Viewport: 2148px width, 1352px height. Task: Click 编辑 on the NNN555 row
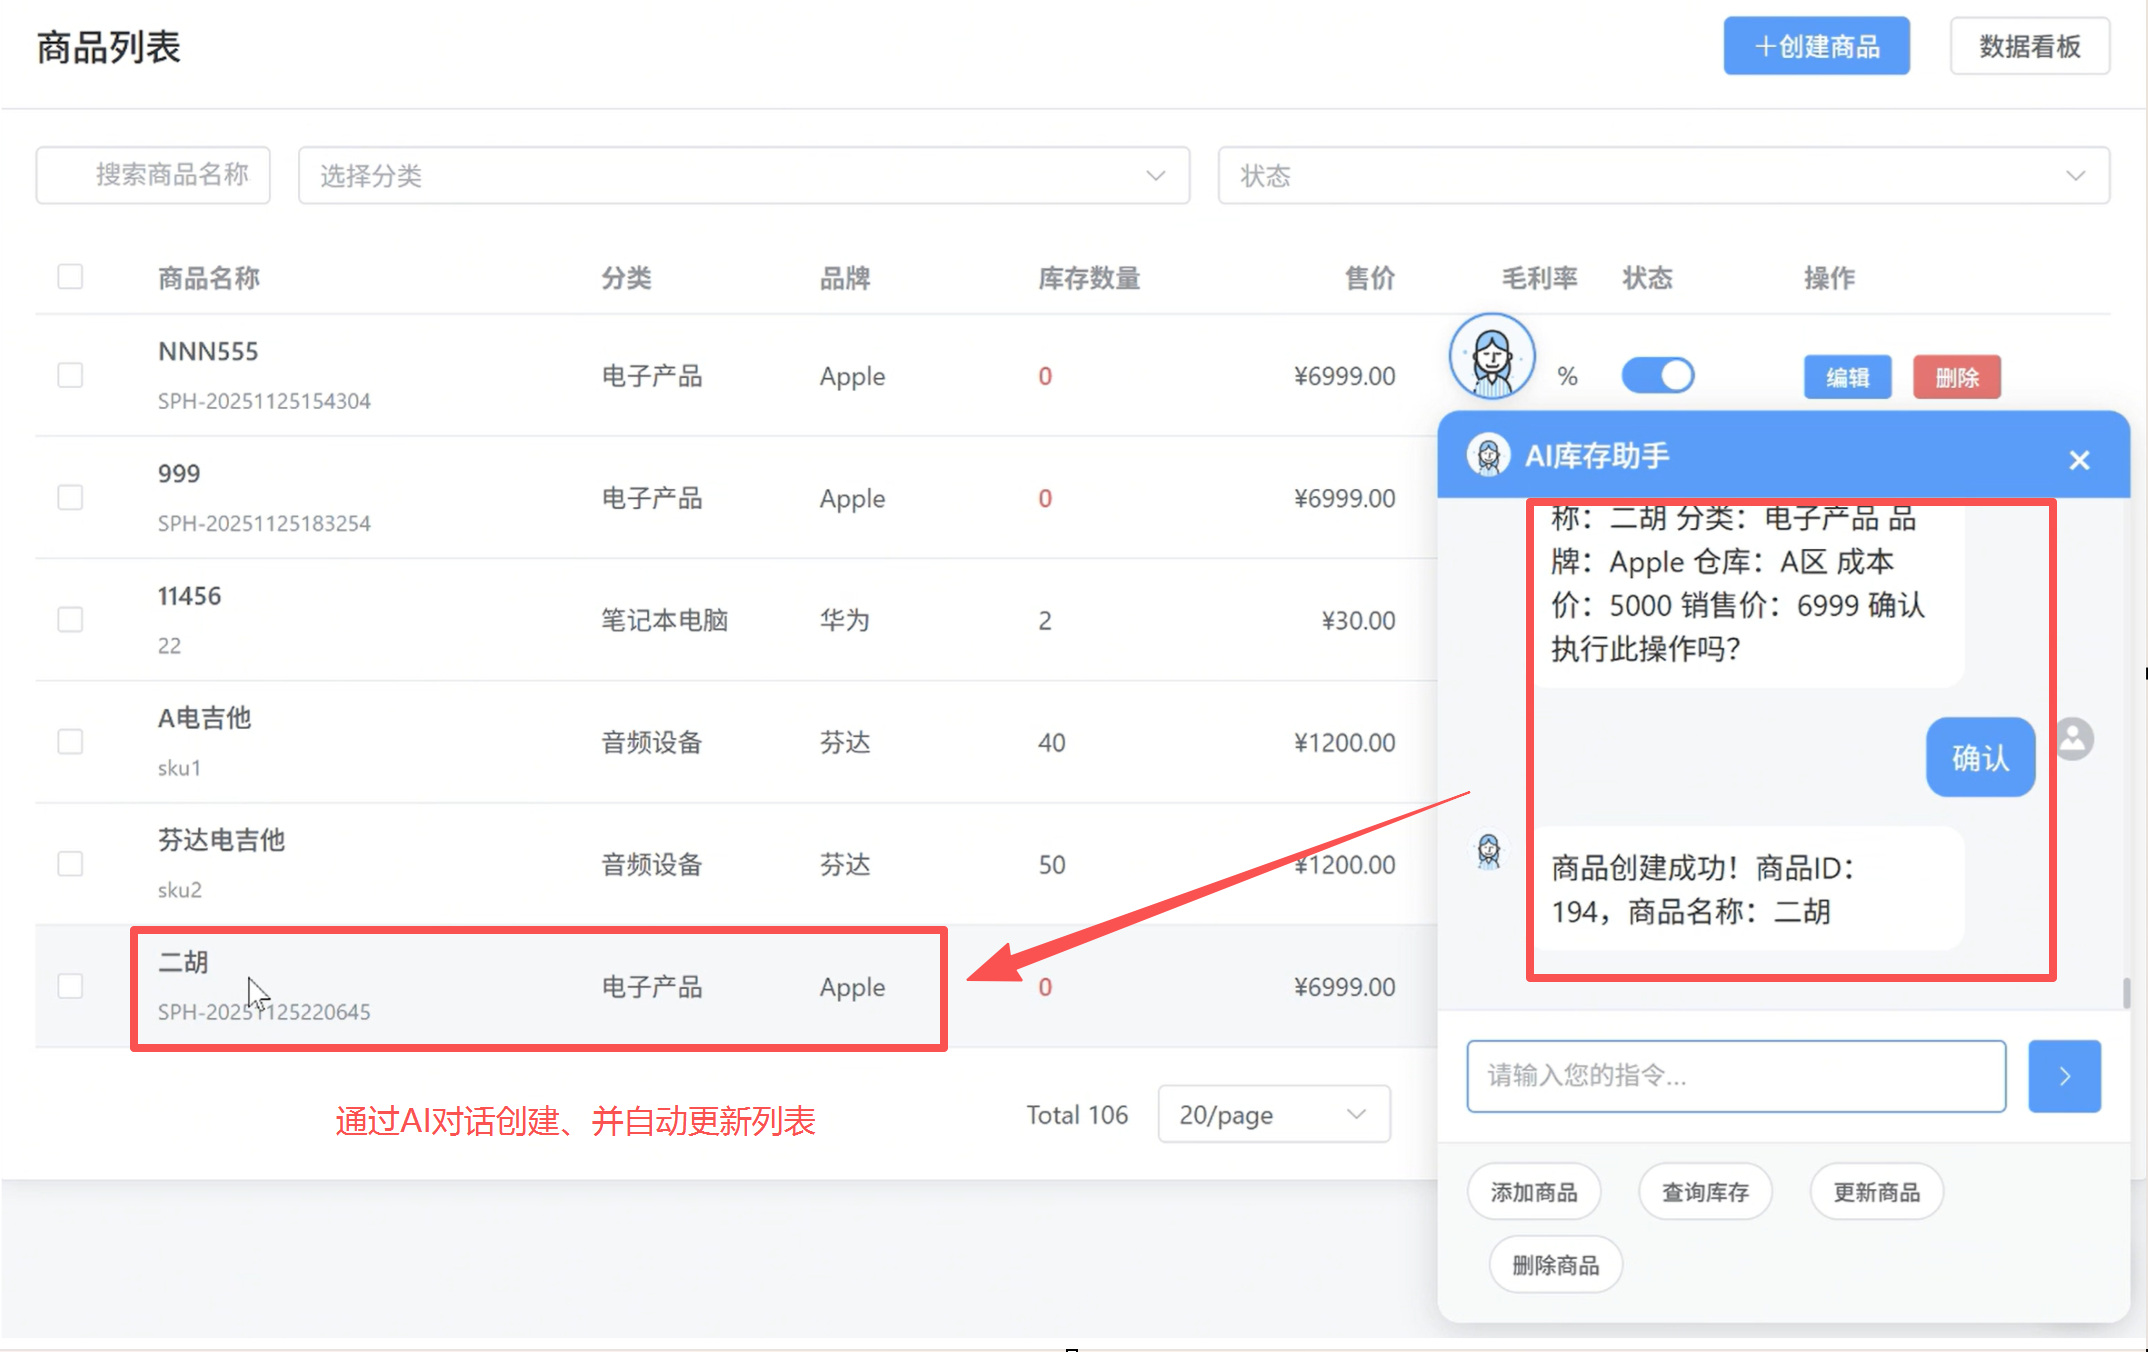pos(1847,377)
